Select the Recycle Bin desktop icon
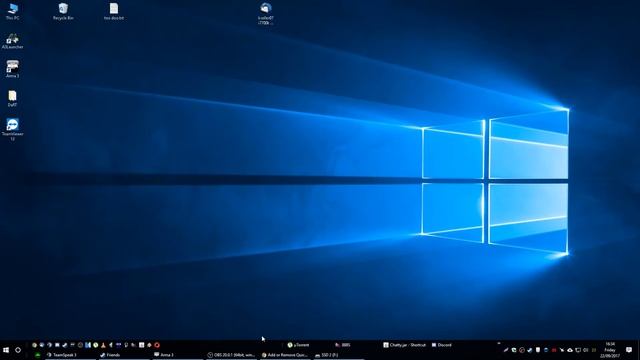The width and height of the screenshot is (640, 360). coord(63,11)
